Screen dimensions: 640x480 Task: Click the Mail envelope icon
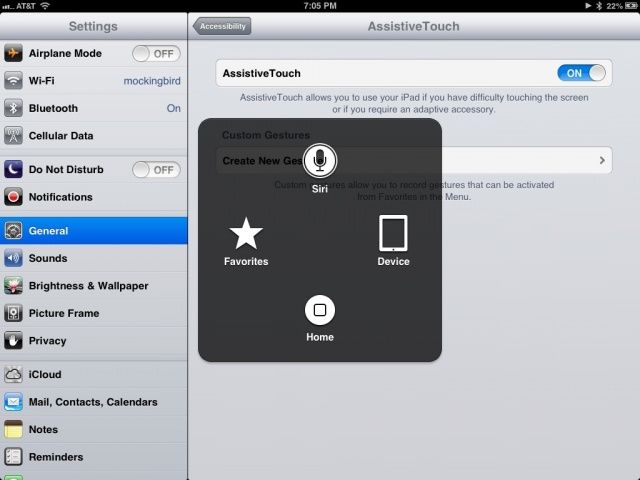pyautogui.click(x=13, y=402)
